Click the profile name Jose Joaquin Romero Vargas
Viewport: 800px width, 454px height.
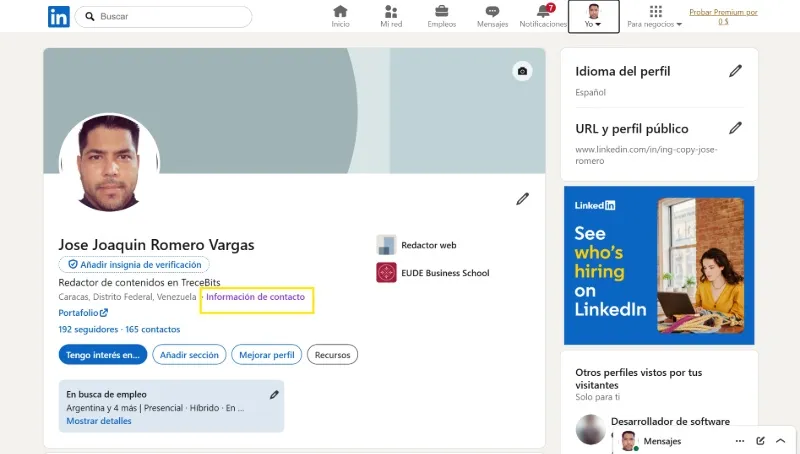156,245
